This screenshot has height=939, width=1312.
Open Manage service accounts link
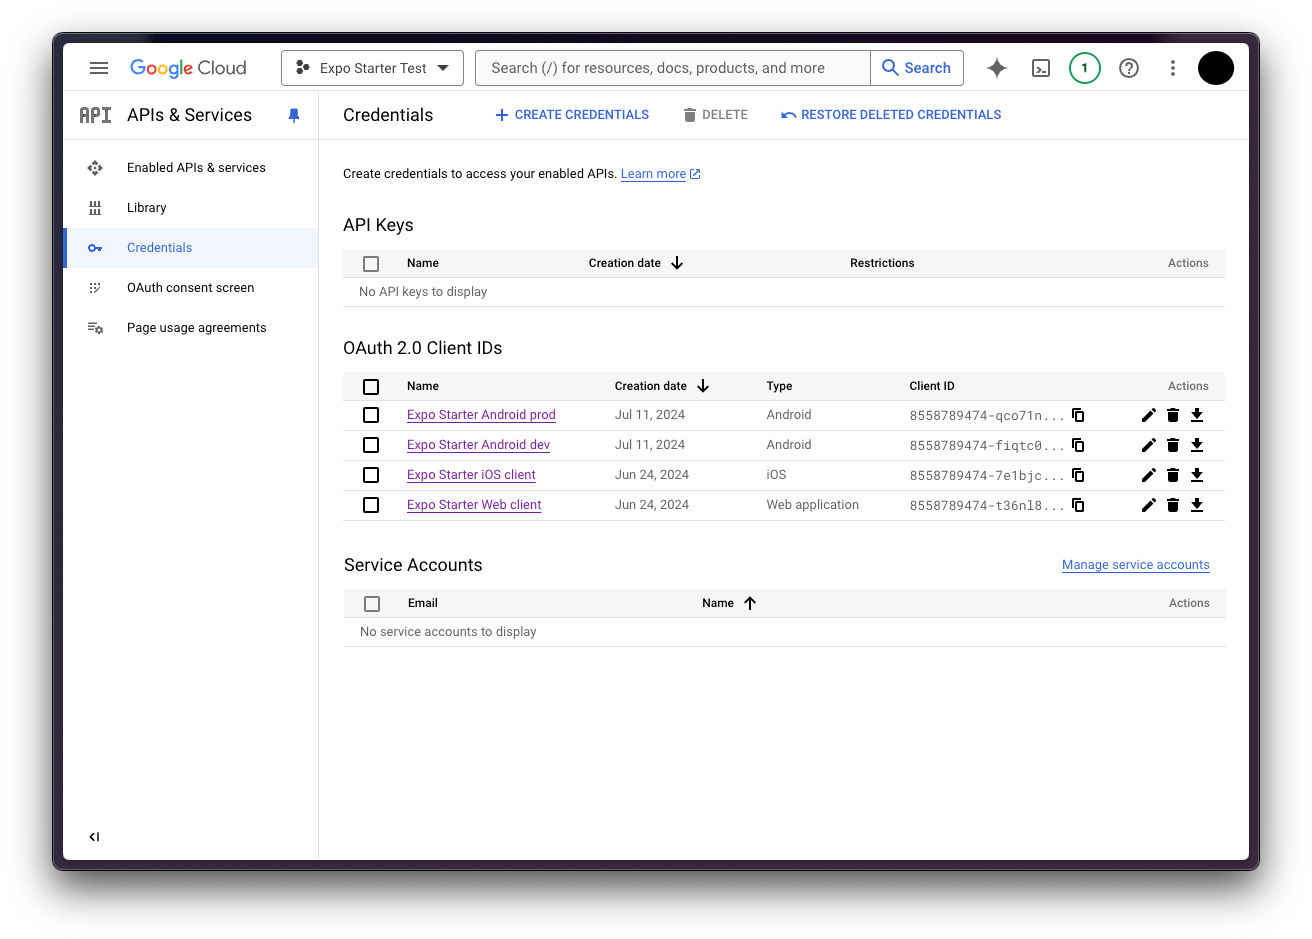[1136, 565]
